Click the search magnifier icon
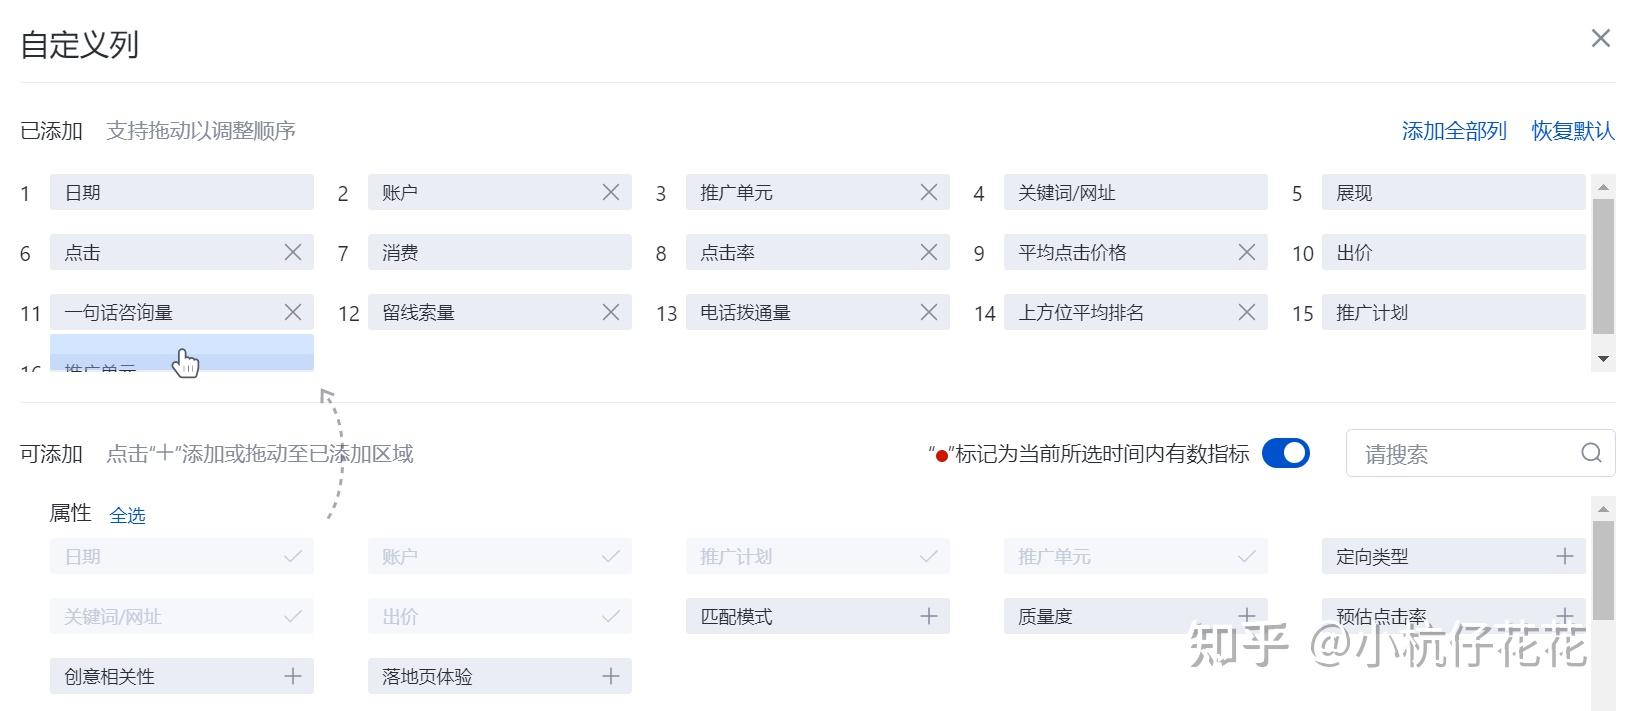This screenshot has width=1628, height=711. point(1591,453)
